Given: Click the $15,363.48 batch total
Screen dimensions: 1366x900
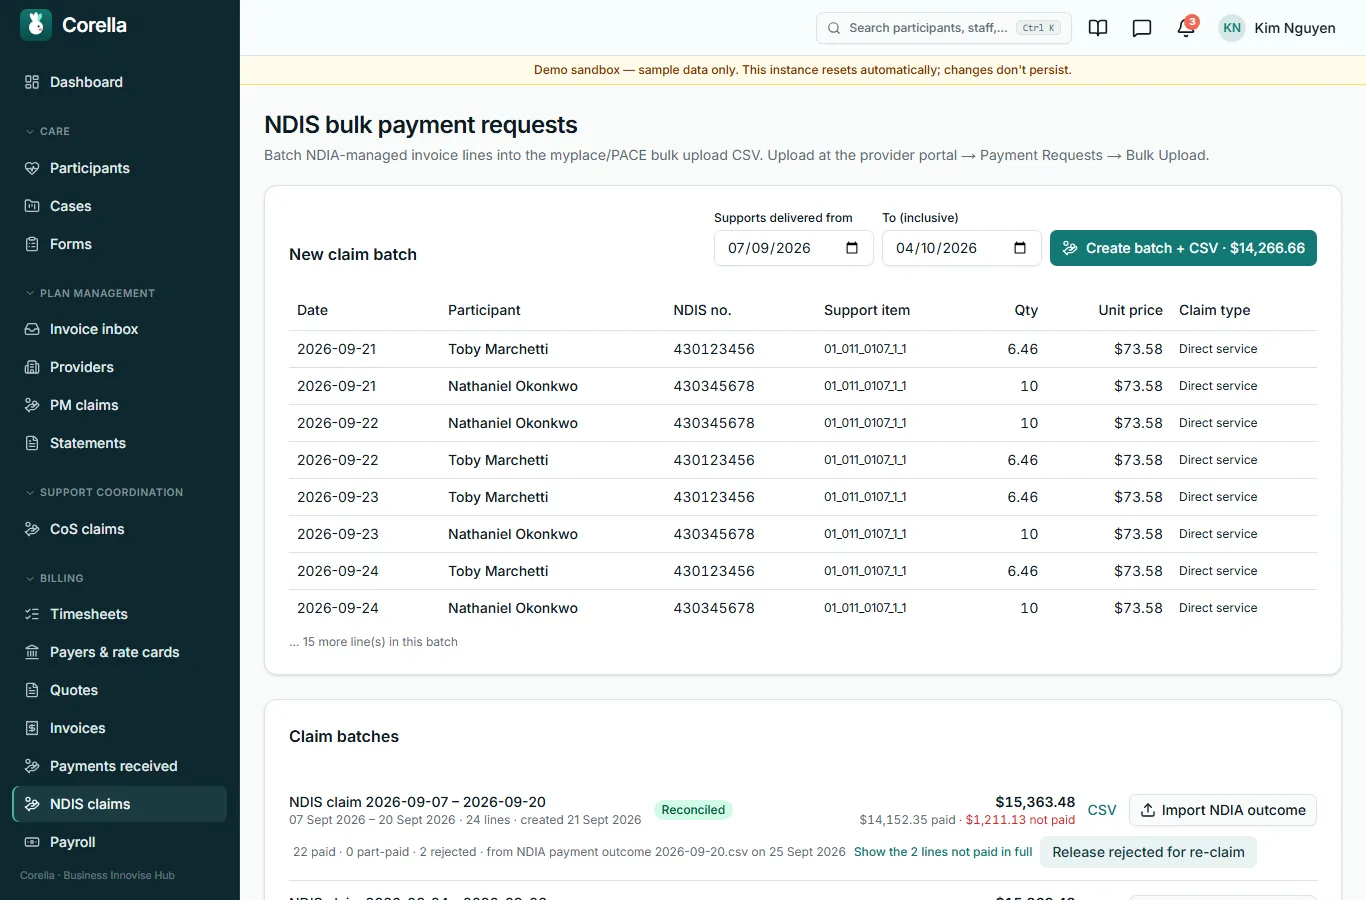Looking at the screenshot, I should 1035,802.
